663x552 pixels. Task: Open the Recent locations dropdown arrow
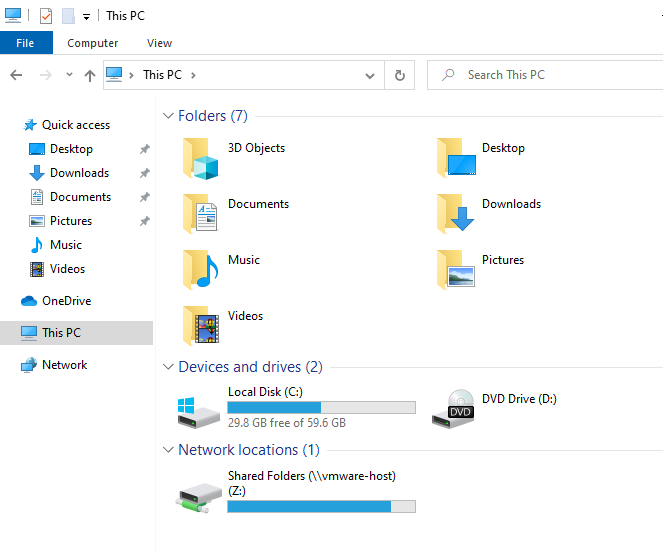[x=69, y=75]
